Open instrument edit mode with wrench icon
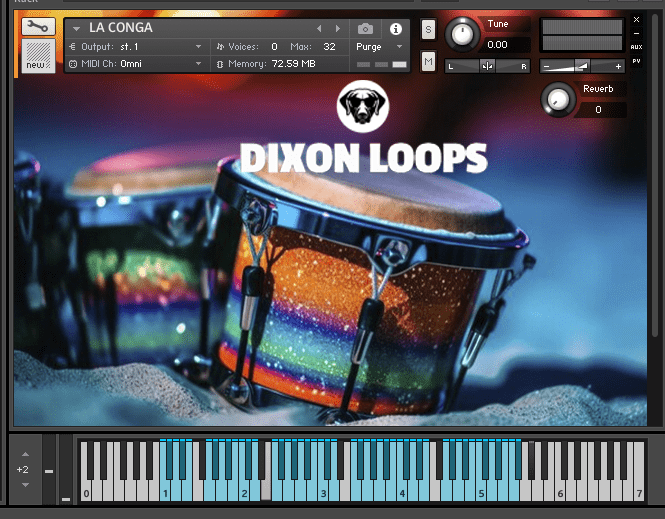This screenshot has width=665, height=519. pos(38,27)
